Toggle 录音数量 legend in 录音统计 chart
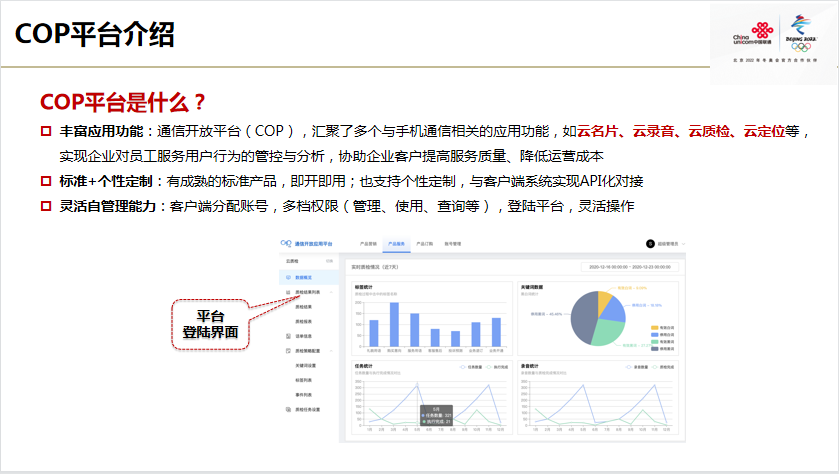Image resolution: width=839 pixels, height=474 pixels. (635, 366)
